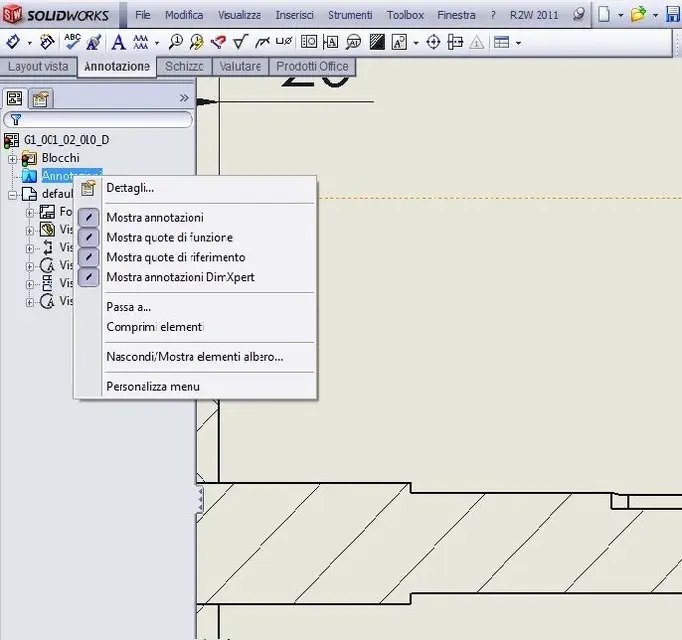
Task: Select the Geometric Tolerance tool
Action: (x=309, y=42)
